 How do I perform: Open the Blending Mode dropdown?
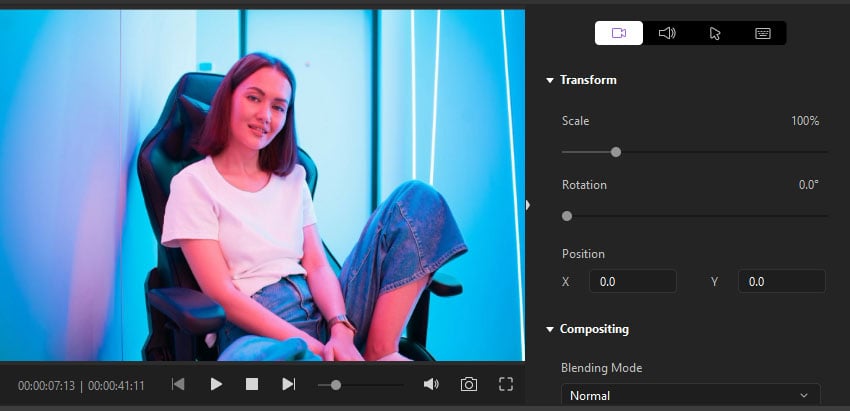690,396
